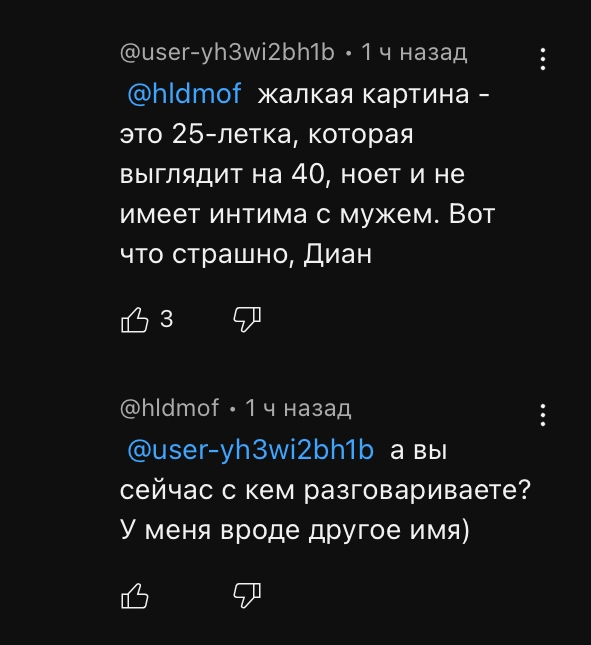Open the @hldmof mention link in first comment

184,94
